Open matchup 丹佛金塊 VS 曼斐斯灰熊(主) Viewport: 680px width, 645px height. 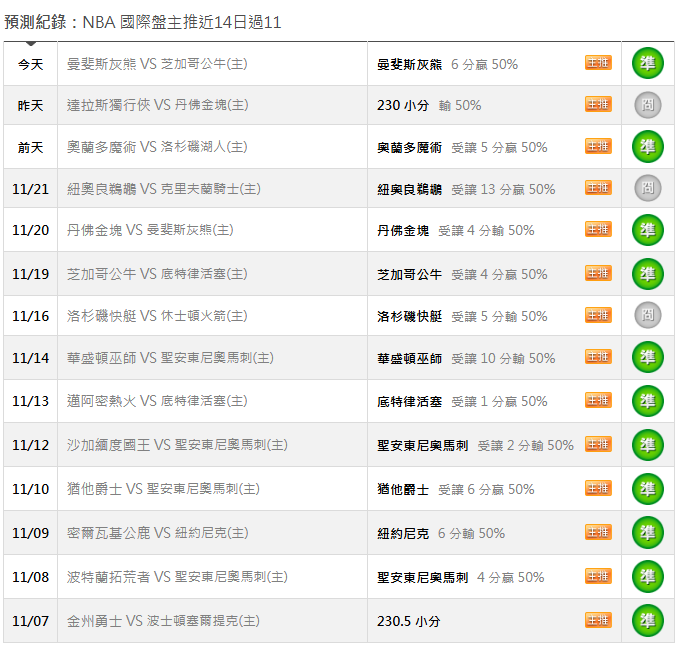click(150, 230)
